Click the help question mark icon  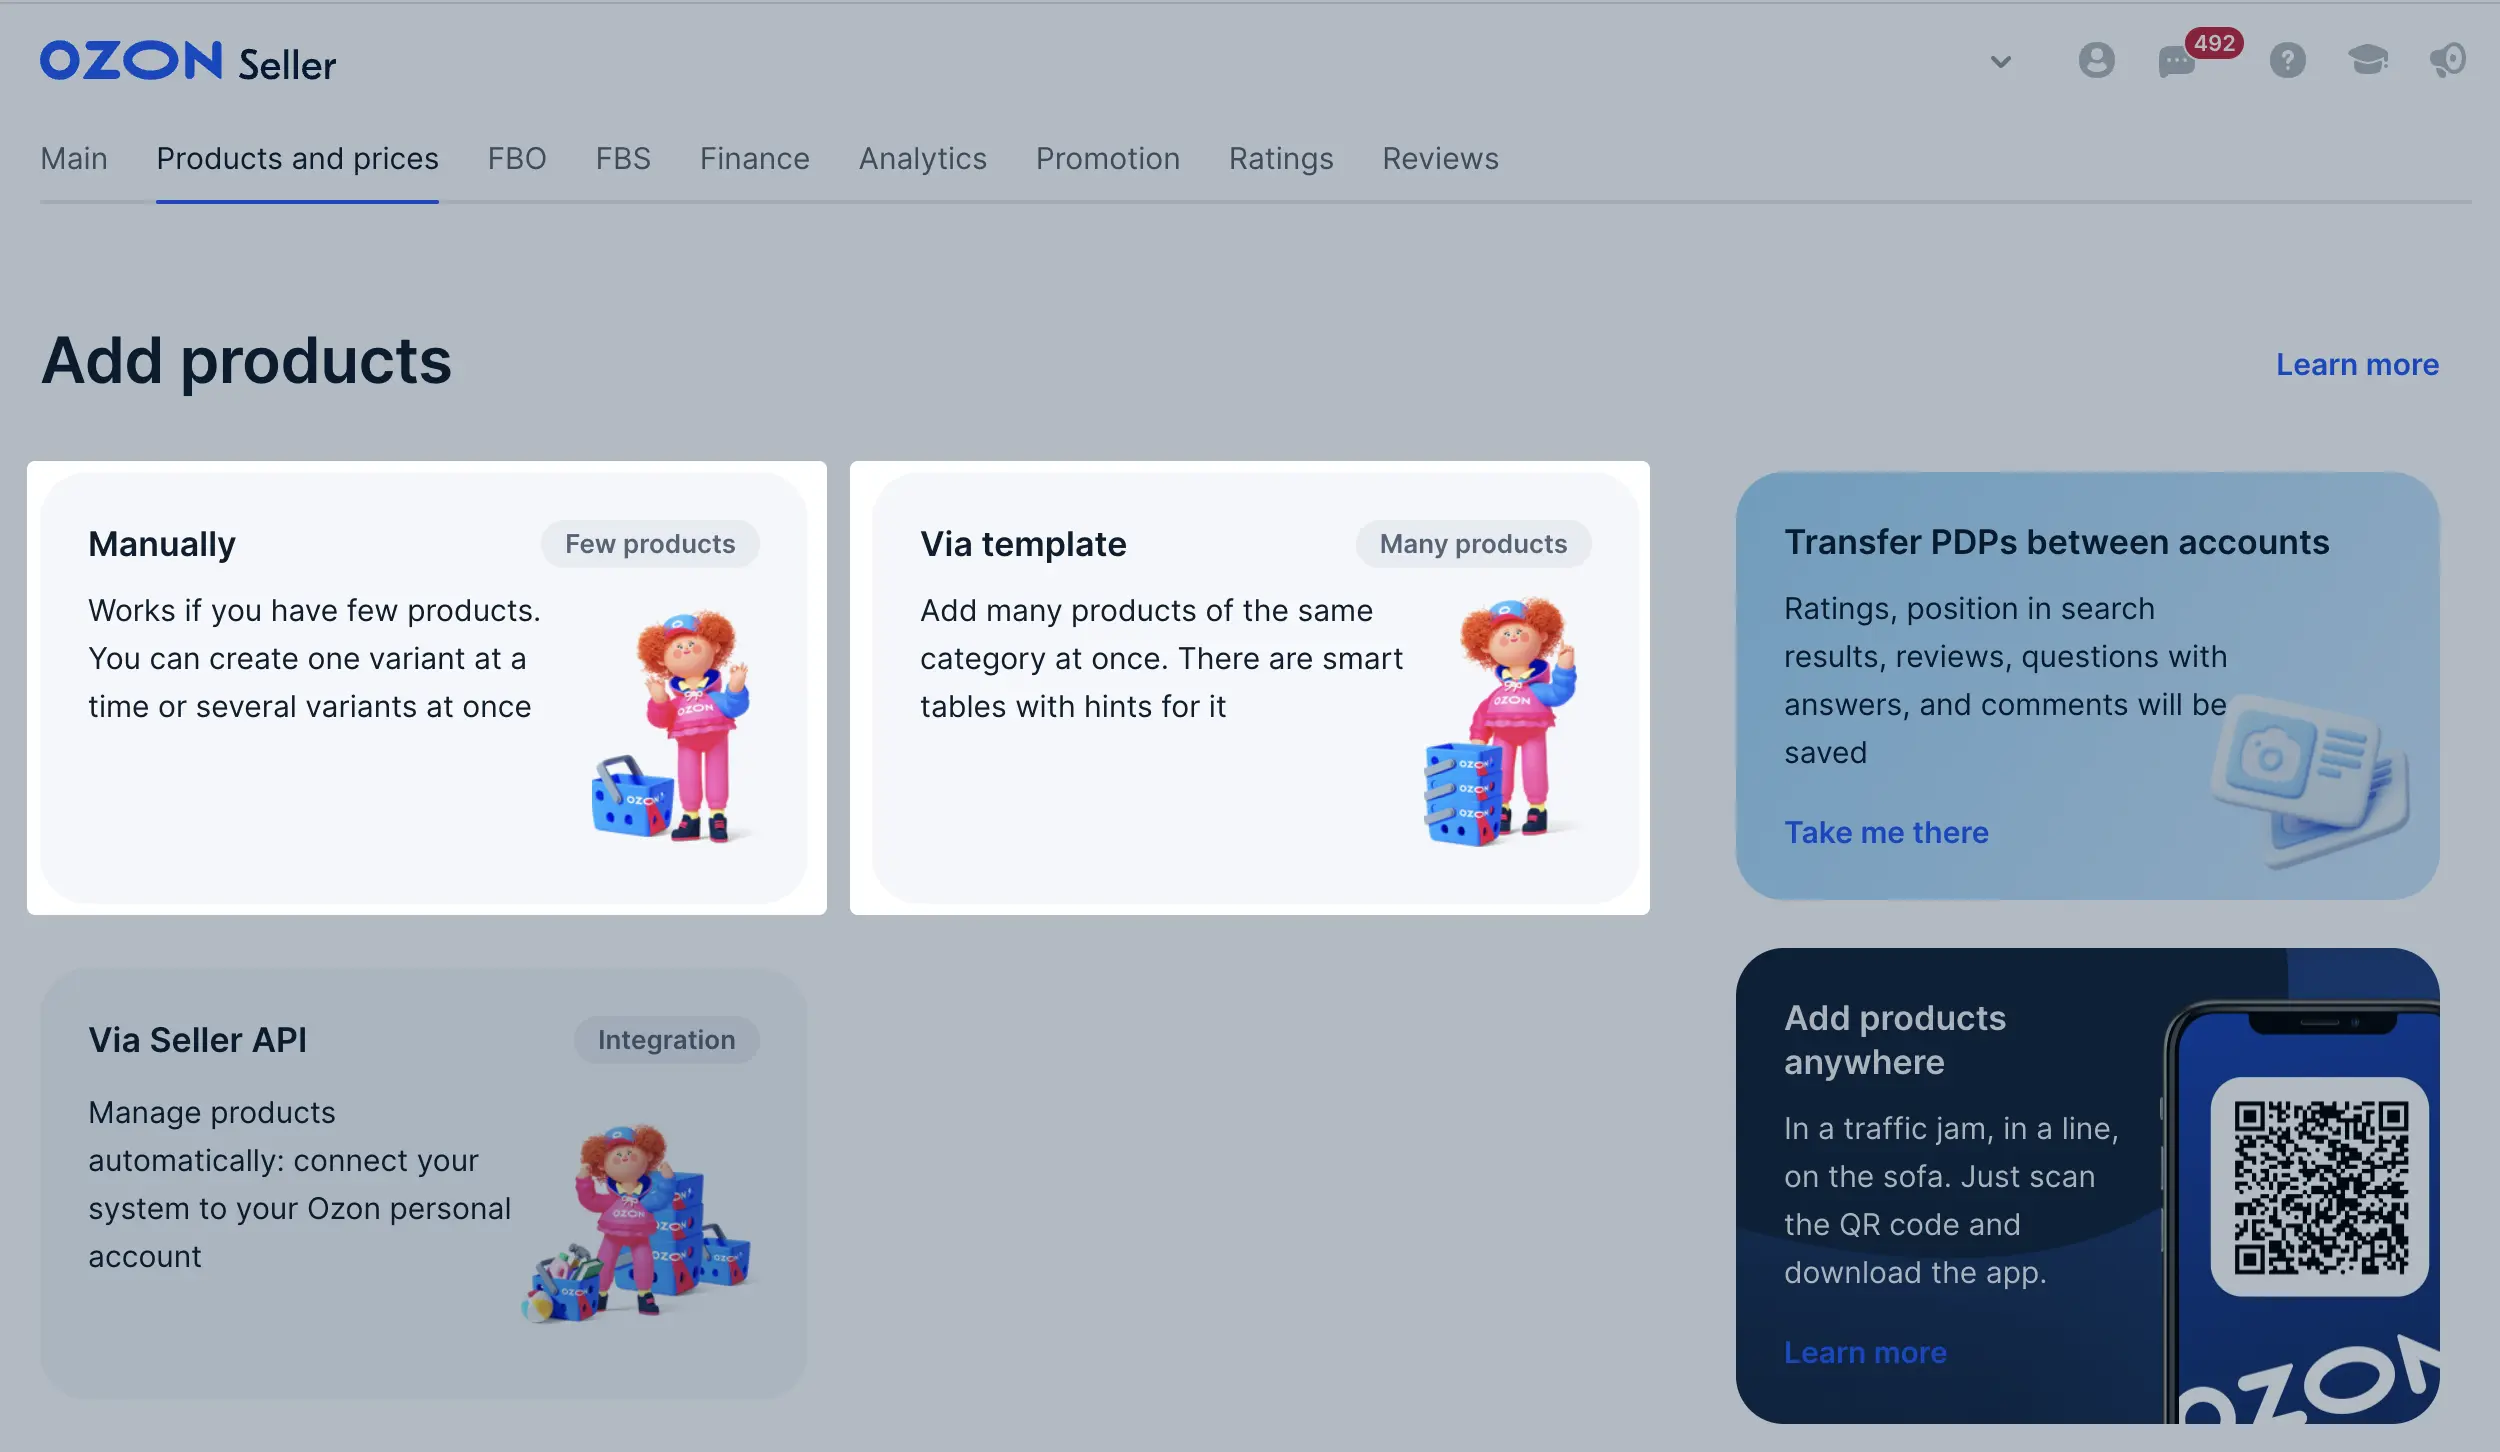click(2284, 59)
